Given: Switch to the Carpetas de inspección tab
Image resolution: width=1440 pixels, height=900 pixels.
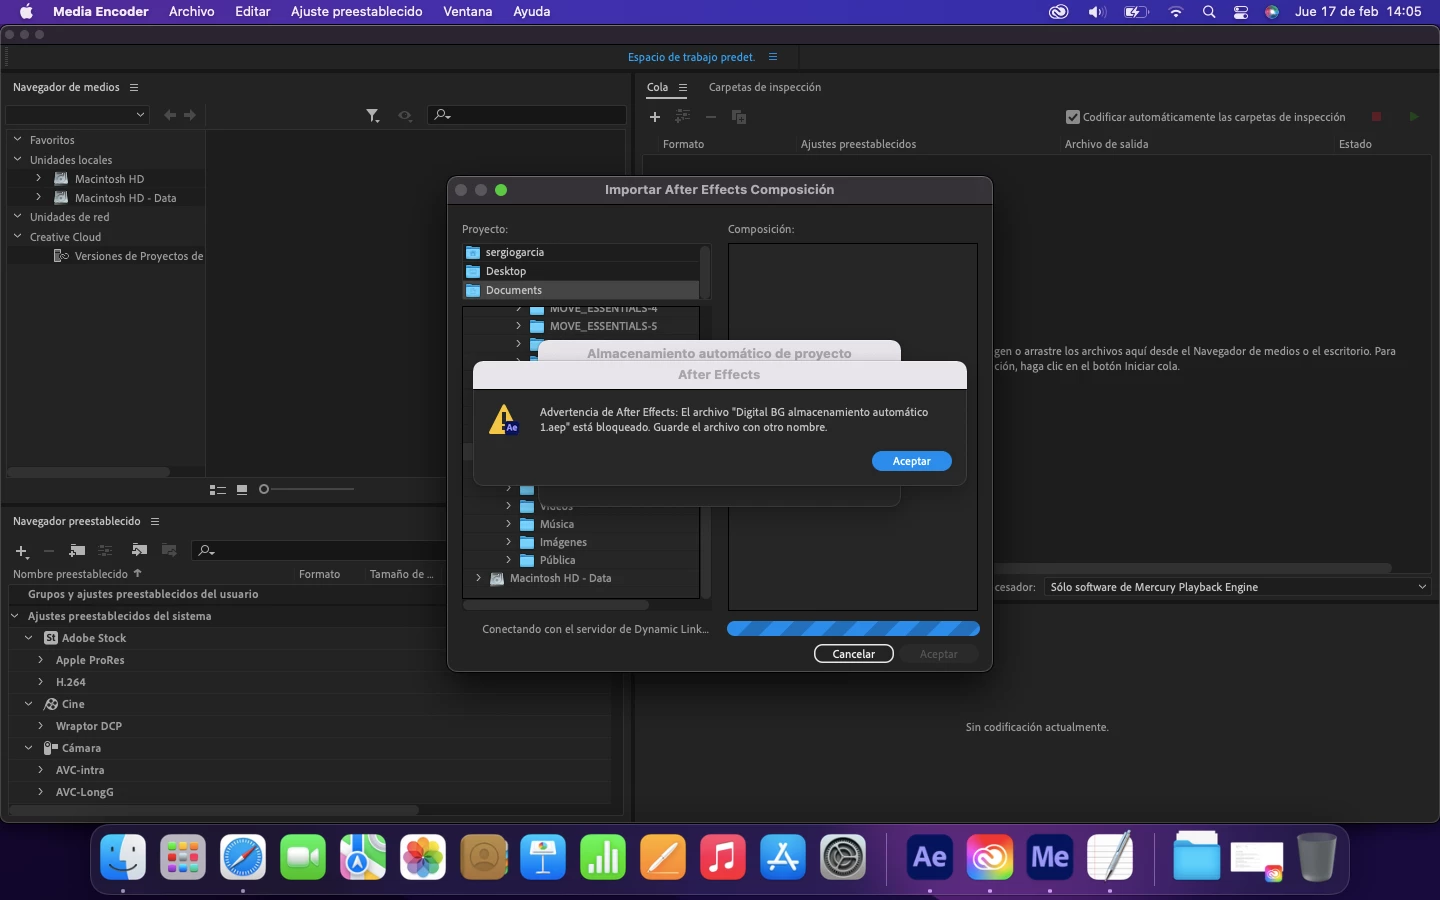Looking at the screenshot, I should pyautogui.click(x=765, y=87).
